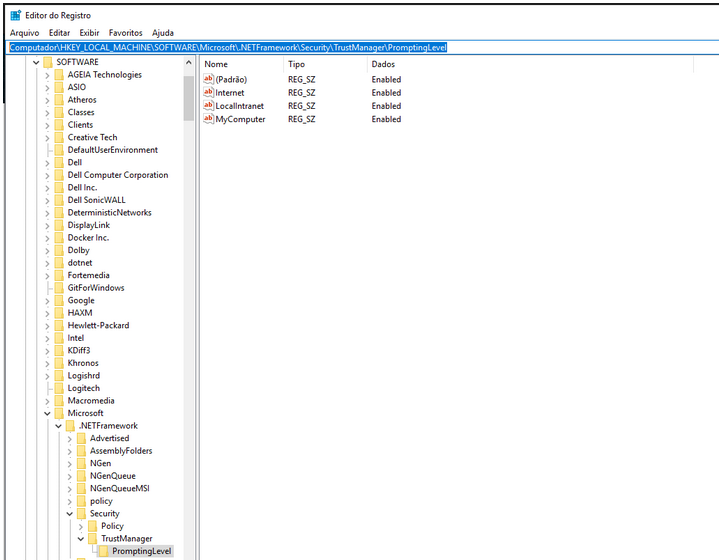
Task: Click the dotnet folder icon
Action: [x=59, y=262]
